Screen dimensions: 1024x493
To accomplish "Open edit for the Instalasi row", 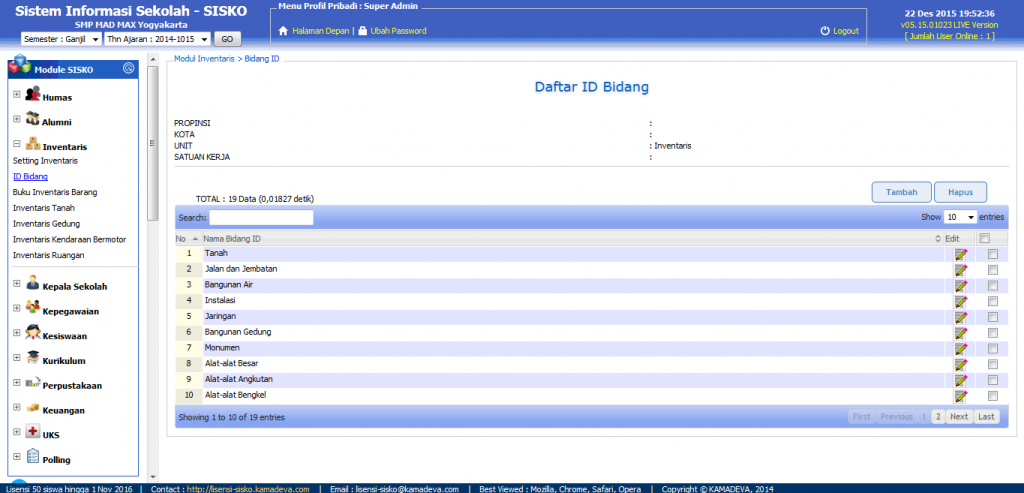I will 960,301.
